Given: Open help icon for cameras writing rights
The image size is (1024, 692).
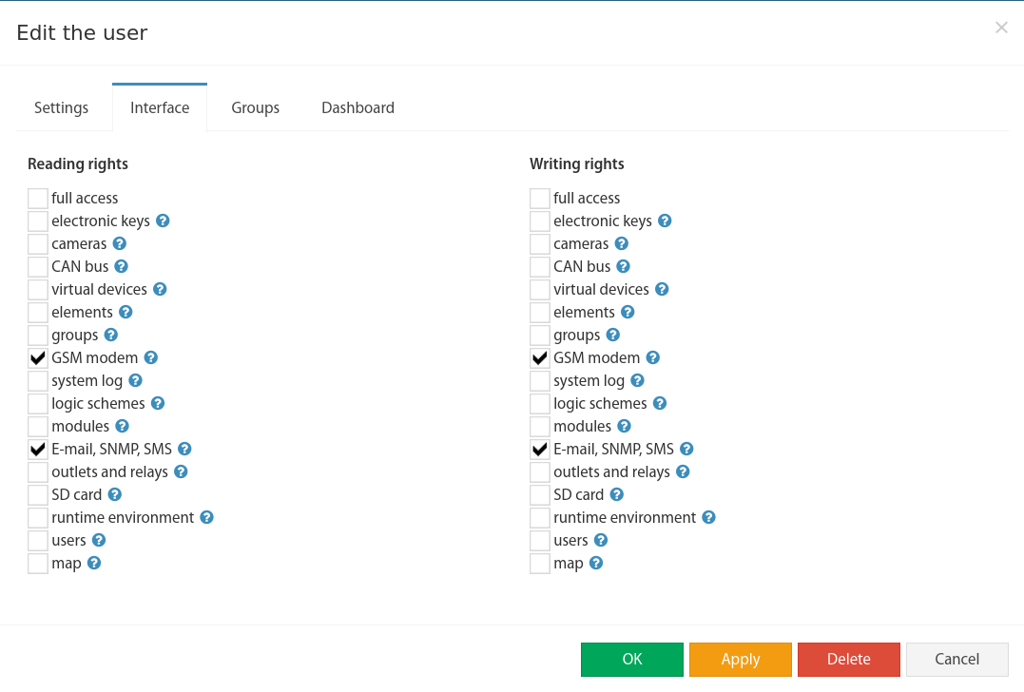Looking at the screenshot, I should [621, 244].
